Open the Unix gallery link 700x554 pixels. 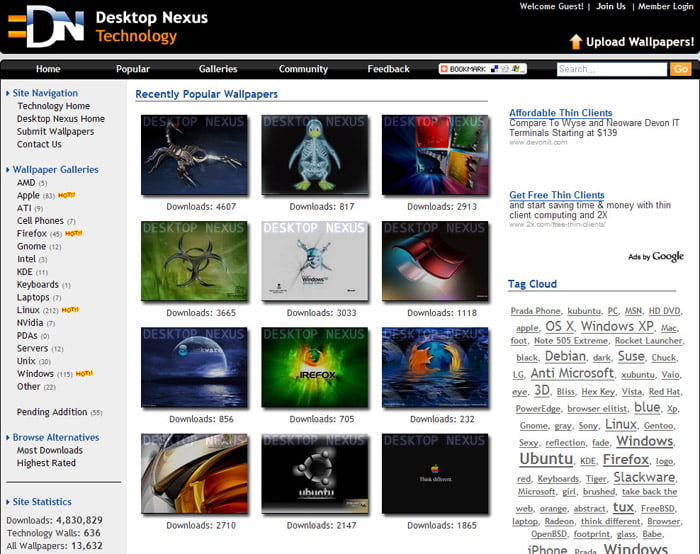coord(26,361)
